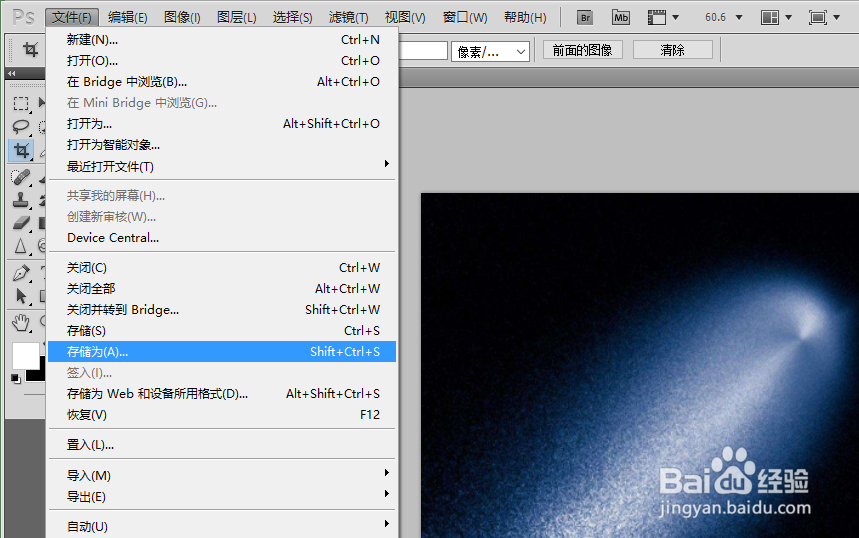The image size is (859, 538).
Task: Select the Clone Stamp tool
Action: [x=21, y=200]
